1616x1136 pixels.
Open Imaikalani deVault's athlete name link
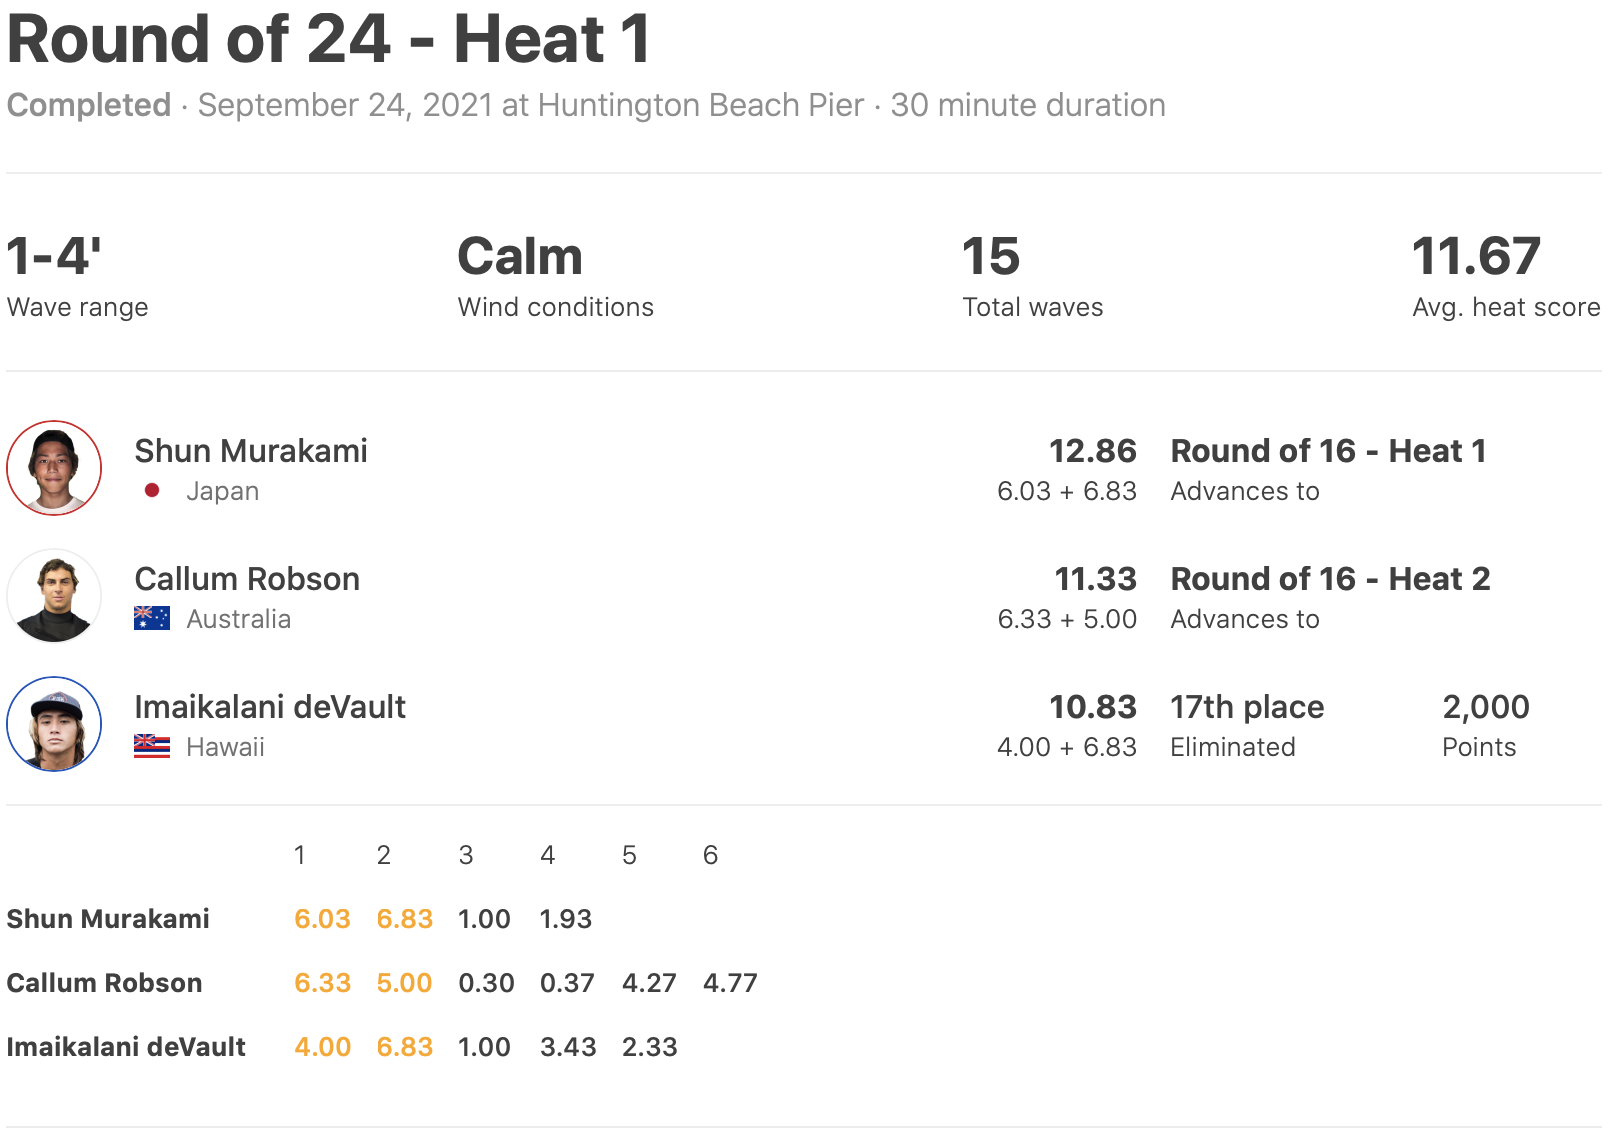click(x=270, y=707)
